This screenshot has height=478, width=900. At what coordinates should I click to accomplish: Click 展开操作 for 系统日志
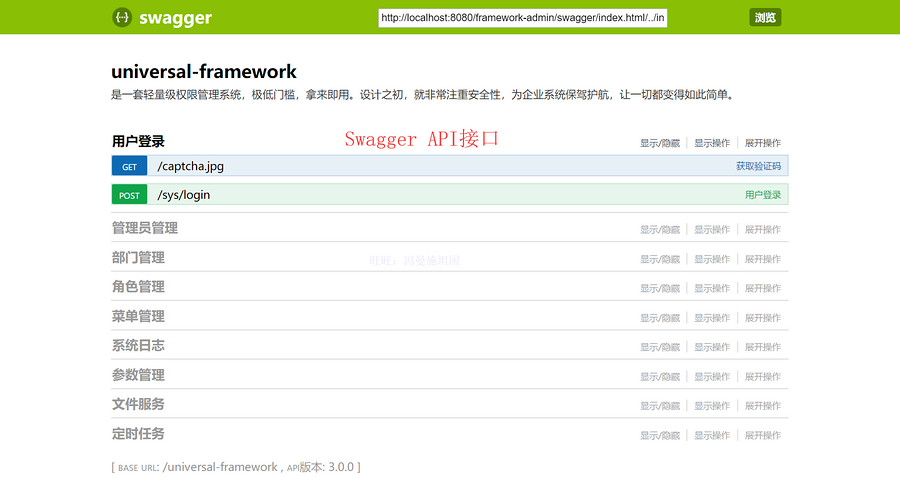point(763,347)
